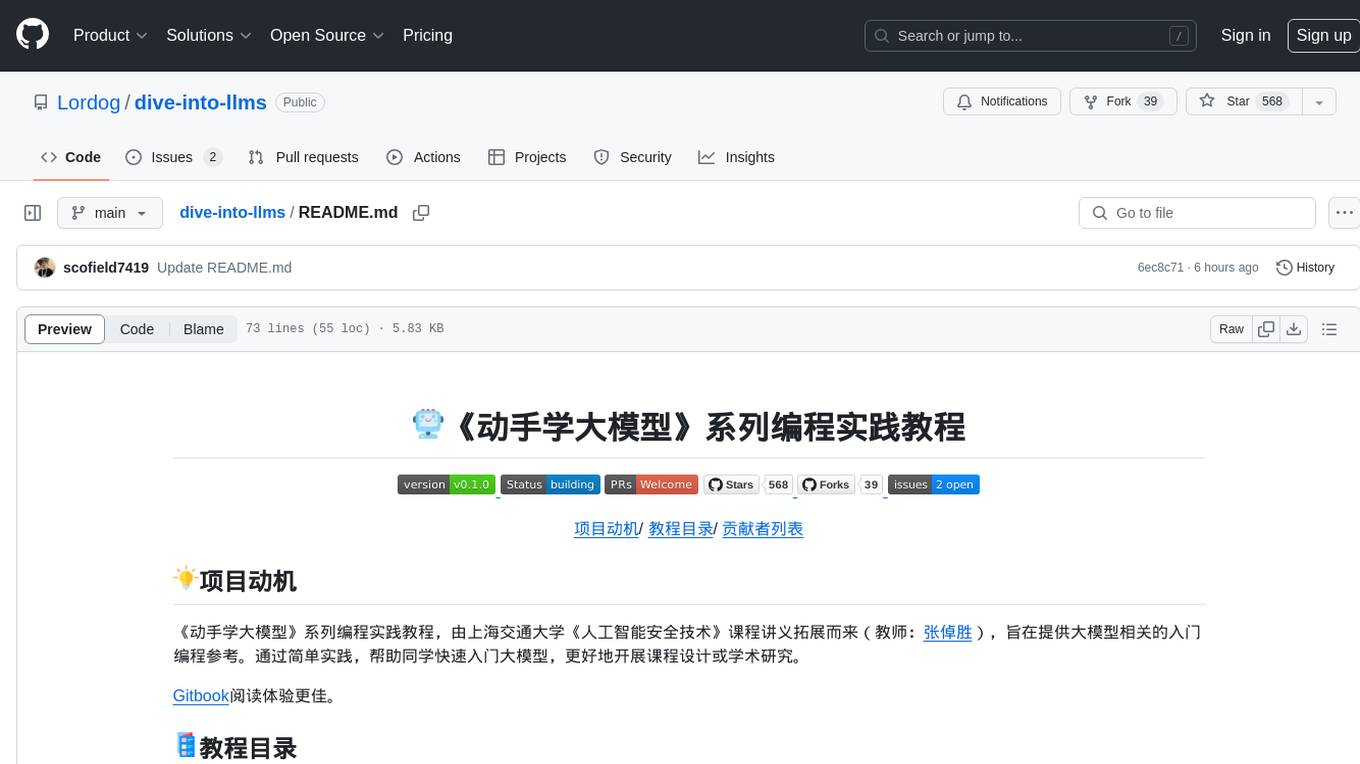This screenshot has width=1360, height=764.
Task: Expand the Open Source menu
Action: coord(327,35)
